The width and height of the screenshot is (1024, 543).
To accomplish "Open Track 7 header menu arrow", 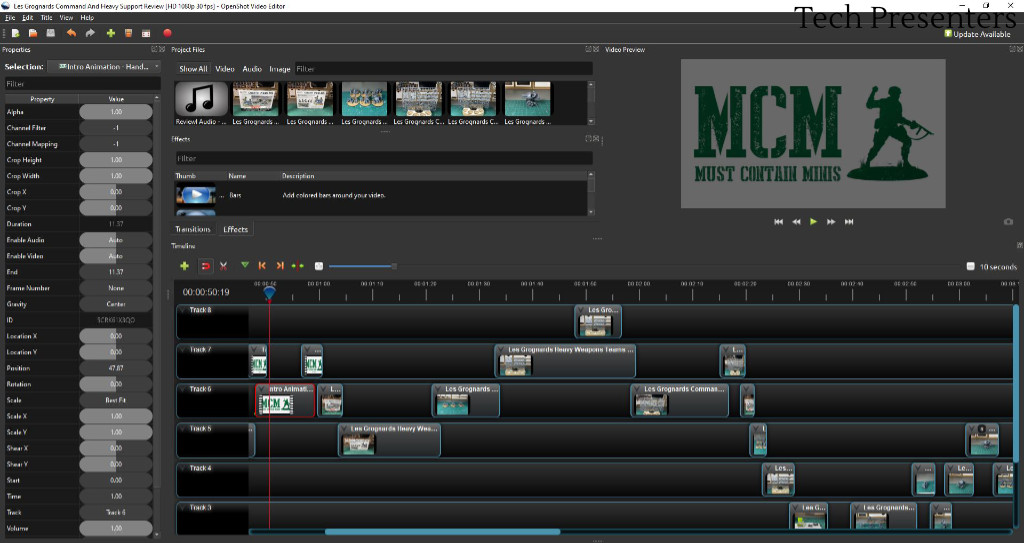I will tap(184, 350).
